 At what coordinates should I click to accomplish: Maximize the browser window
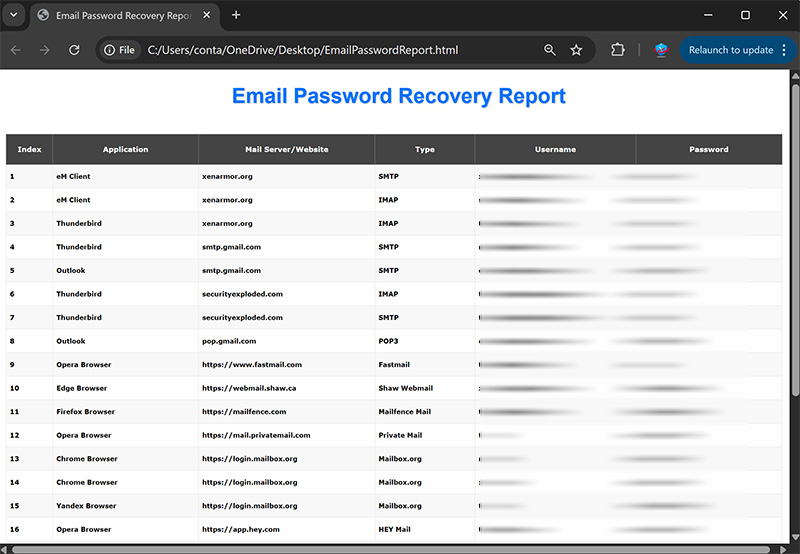745,15
